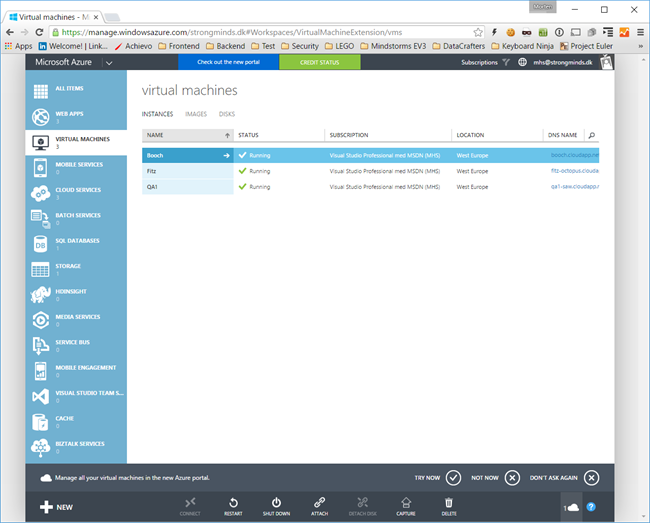Attach a disk to the VM
Image resolution: width=650 pixels, height=523 pixels.
click(x=320, y=506)
